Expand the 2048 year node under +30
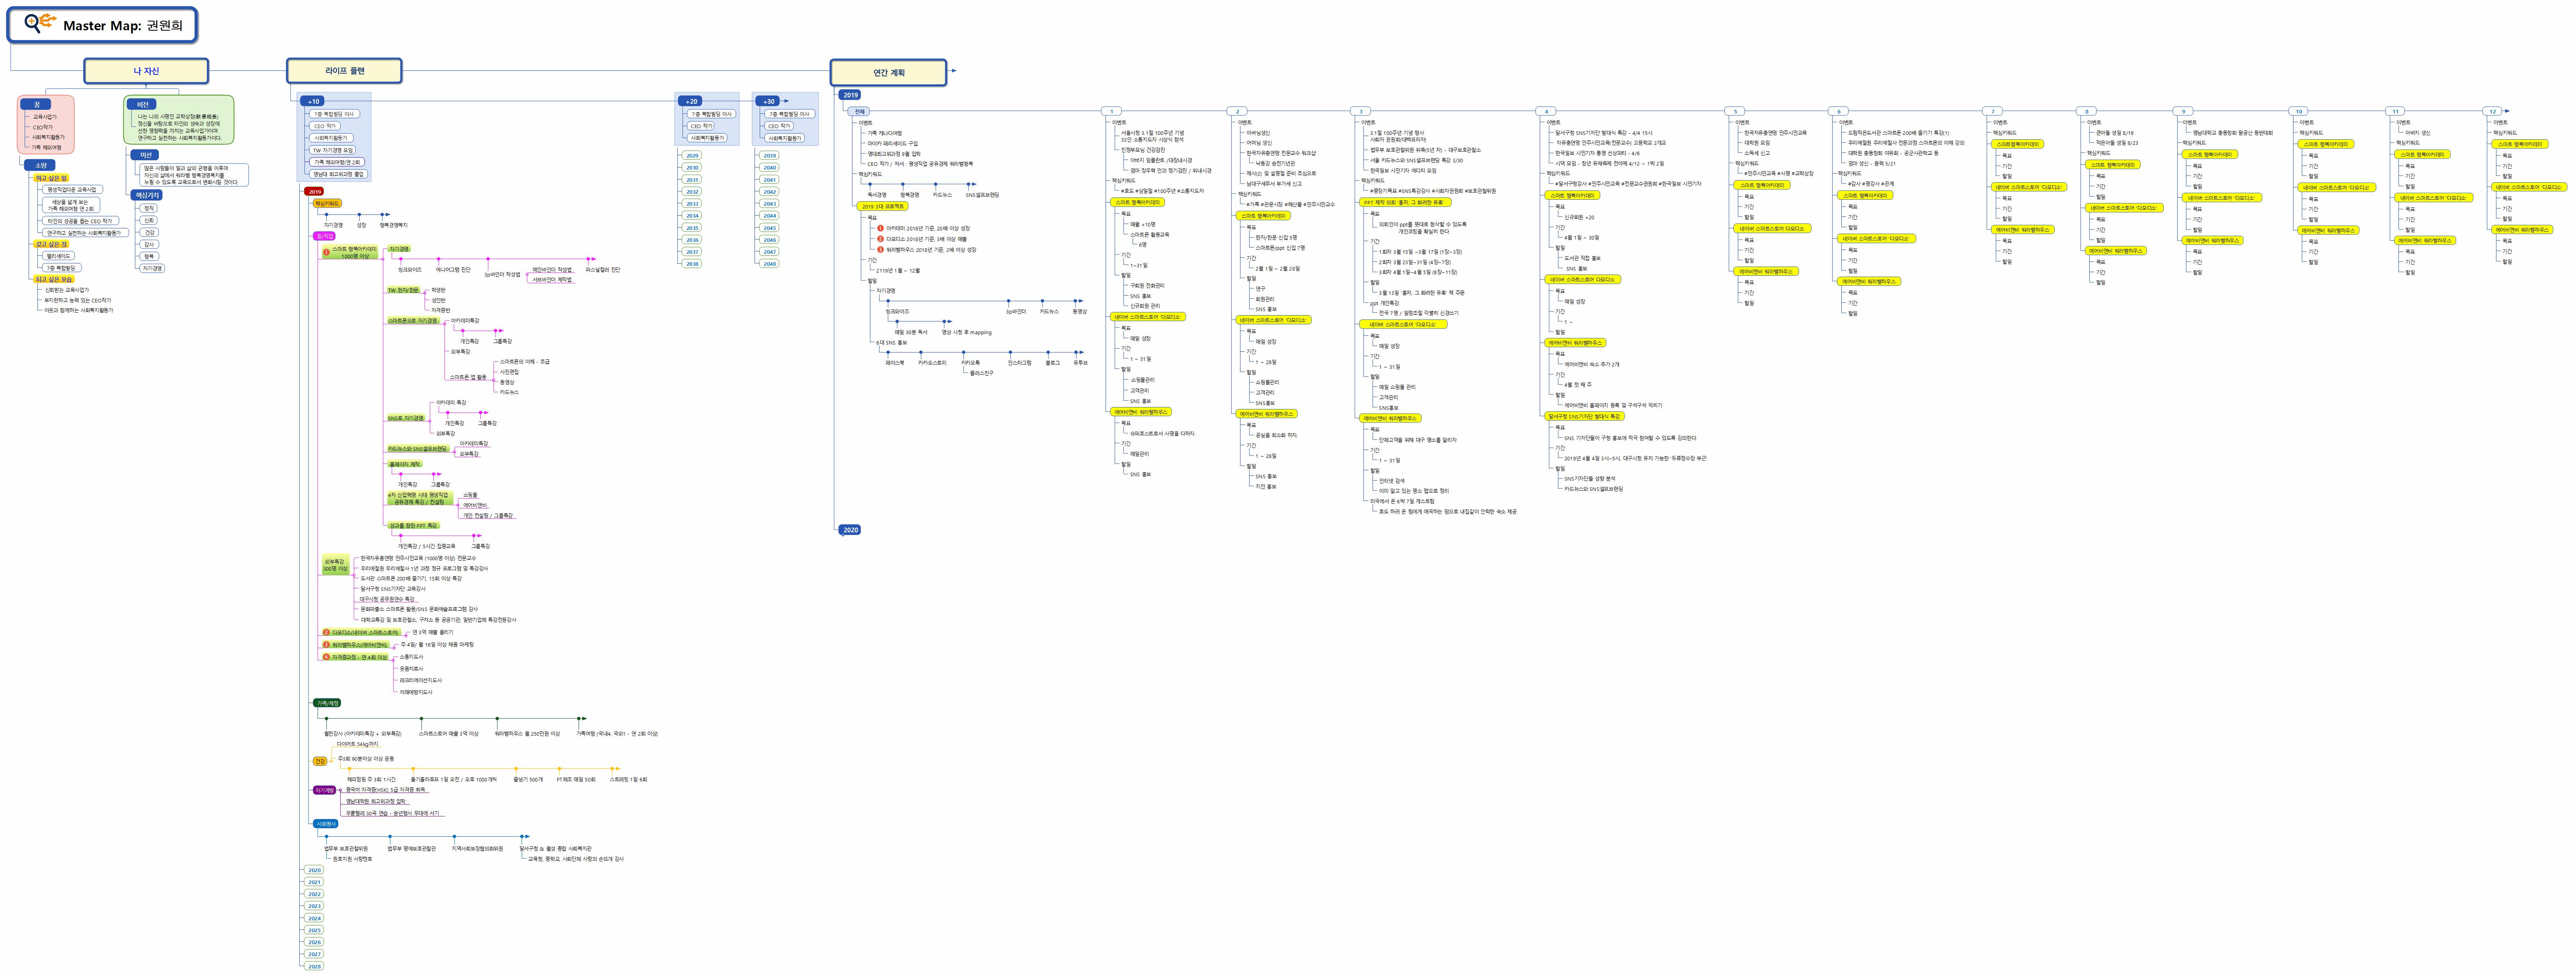The width and height of the screenshot is (2576, 976). (x=769, y=264)
